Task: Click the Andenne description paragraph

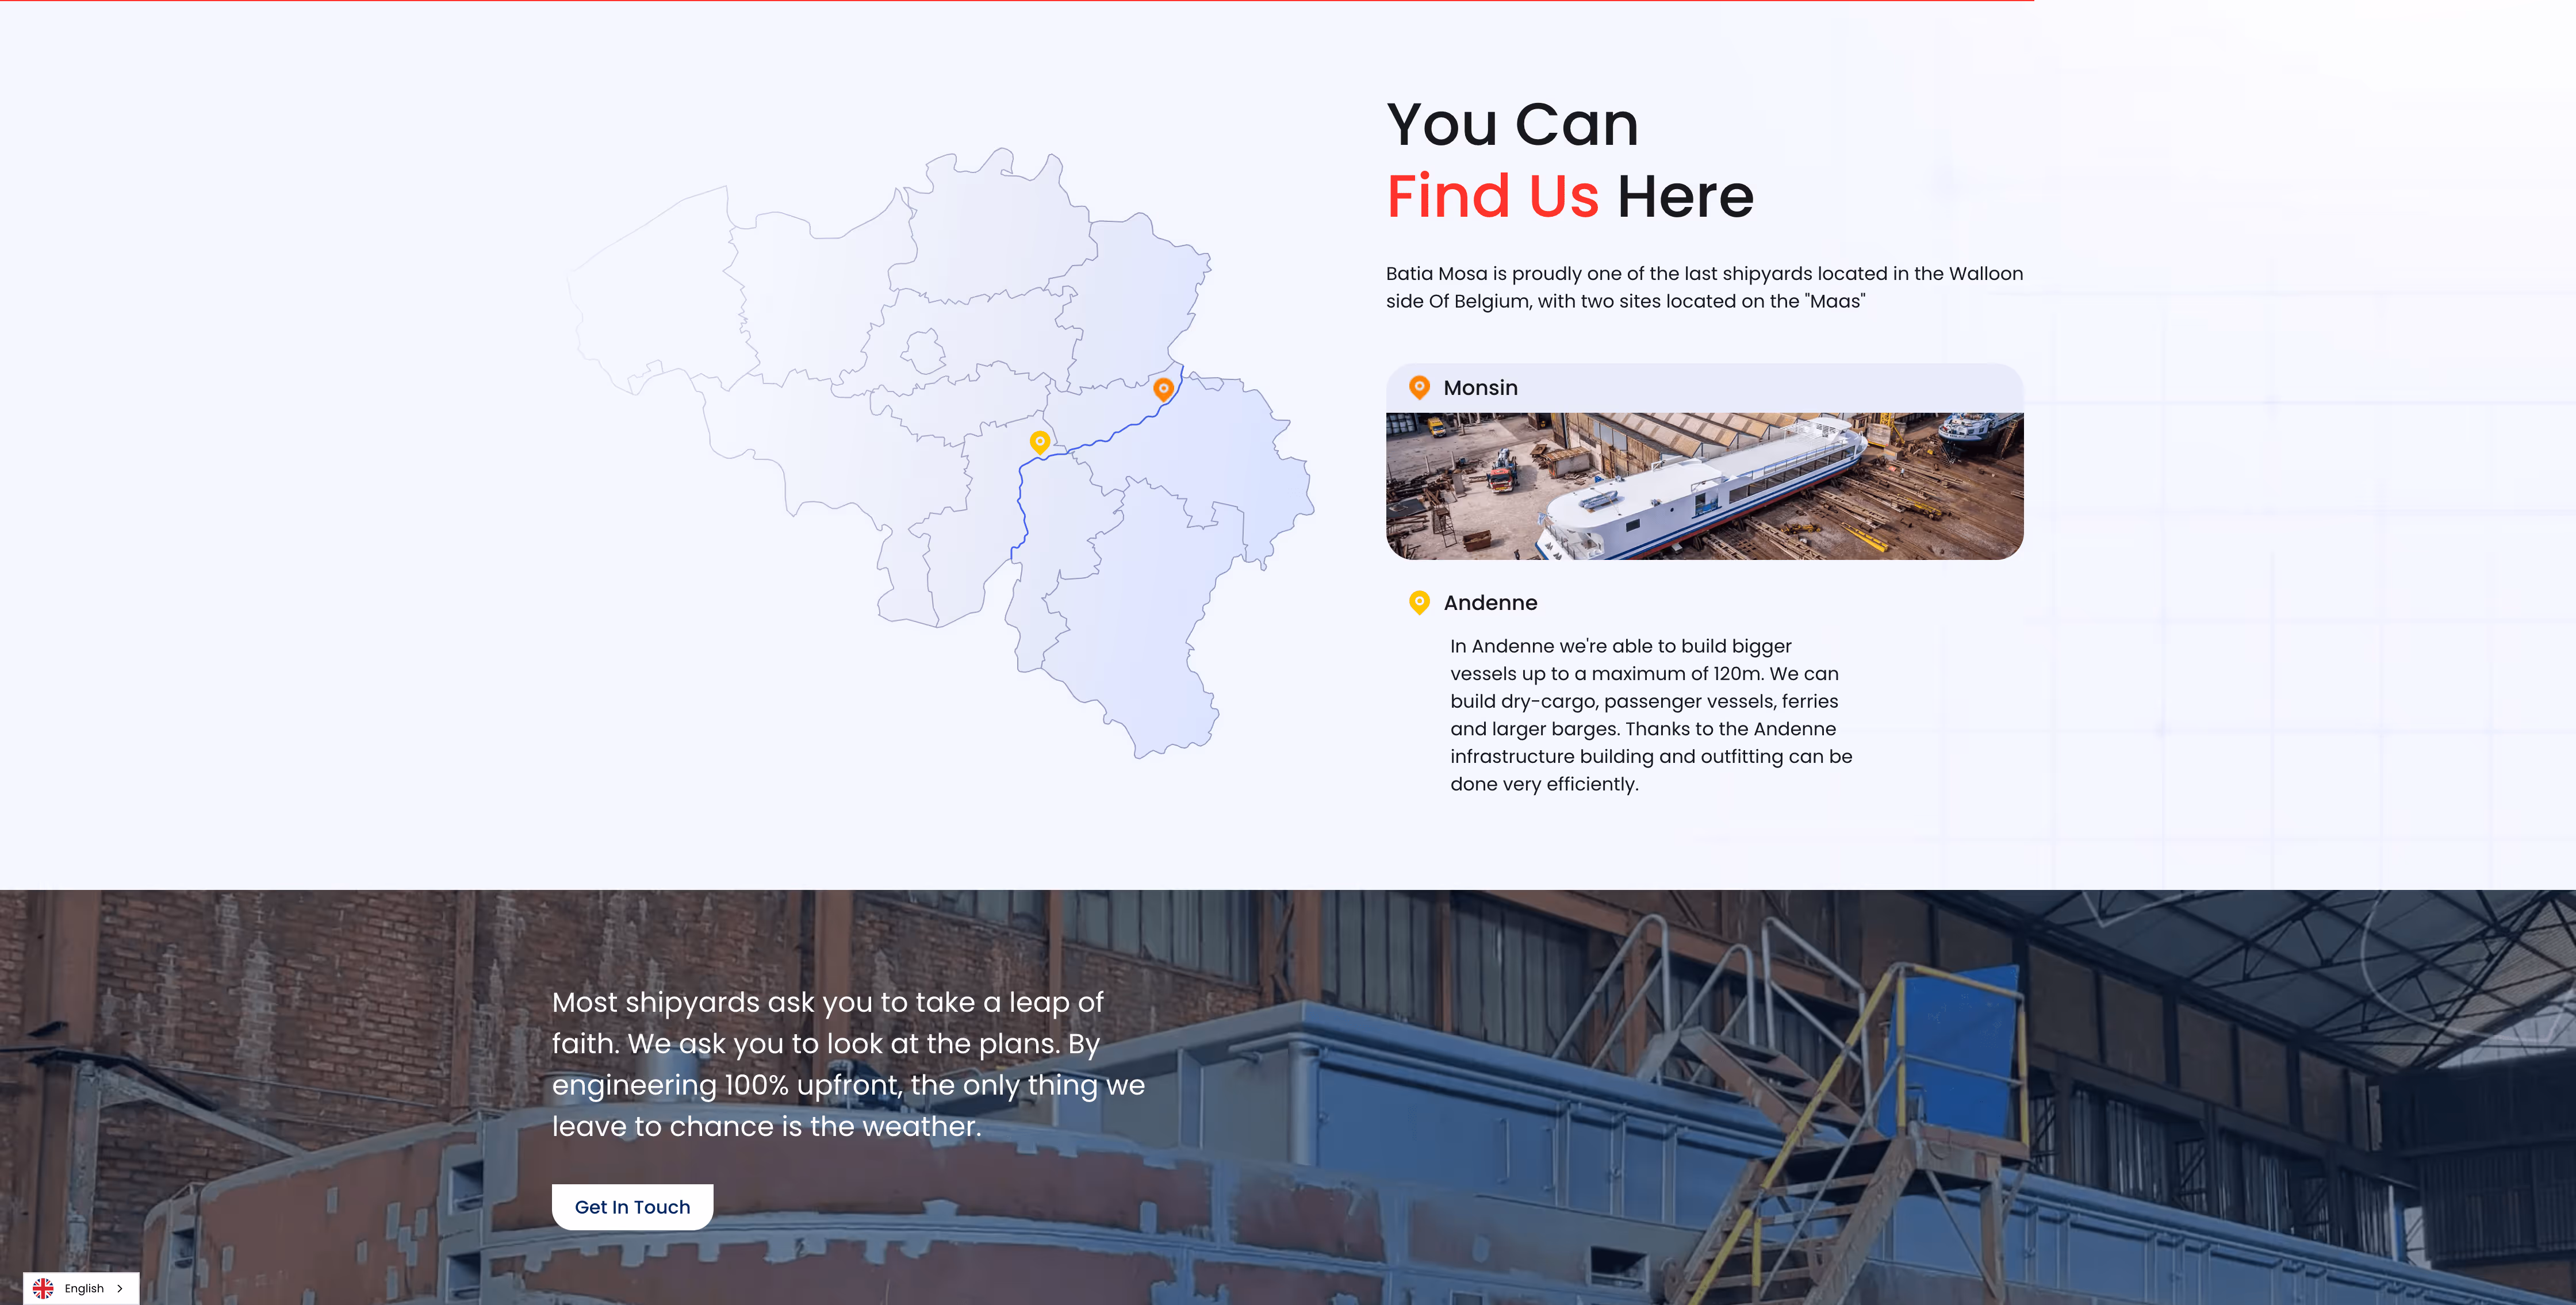Action: [1650, 715]
